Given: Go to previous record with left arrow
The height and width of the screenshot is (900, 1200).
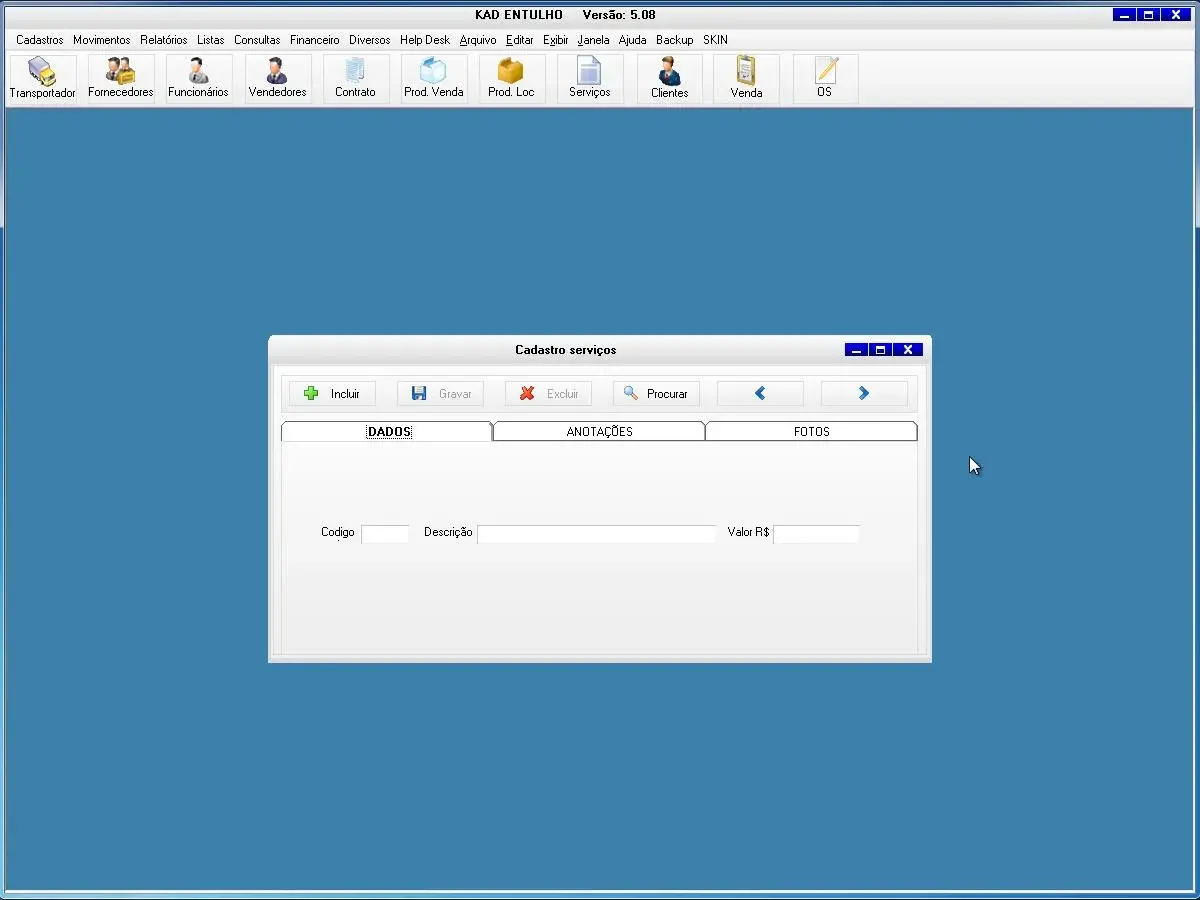Looking at the screenshot, I should (760, 394).
